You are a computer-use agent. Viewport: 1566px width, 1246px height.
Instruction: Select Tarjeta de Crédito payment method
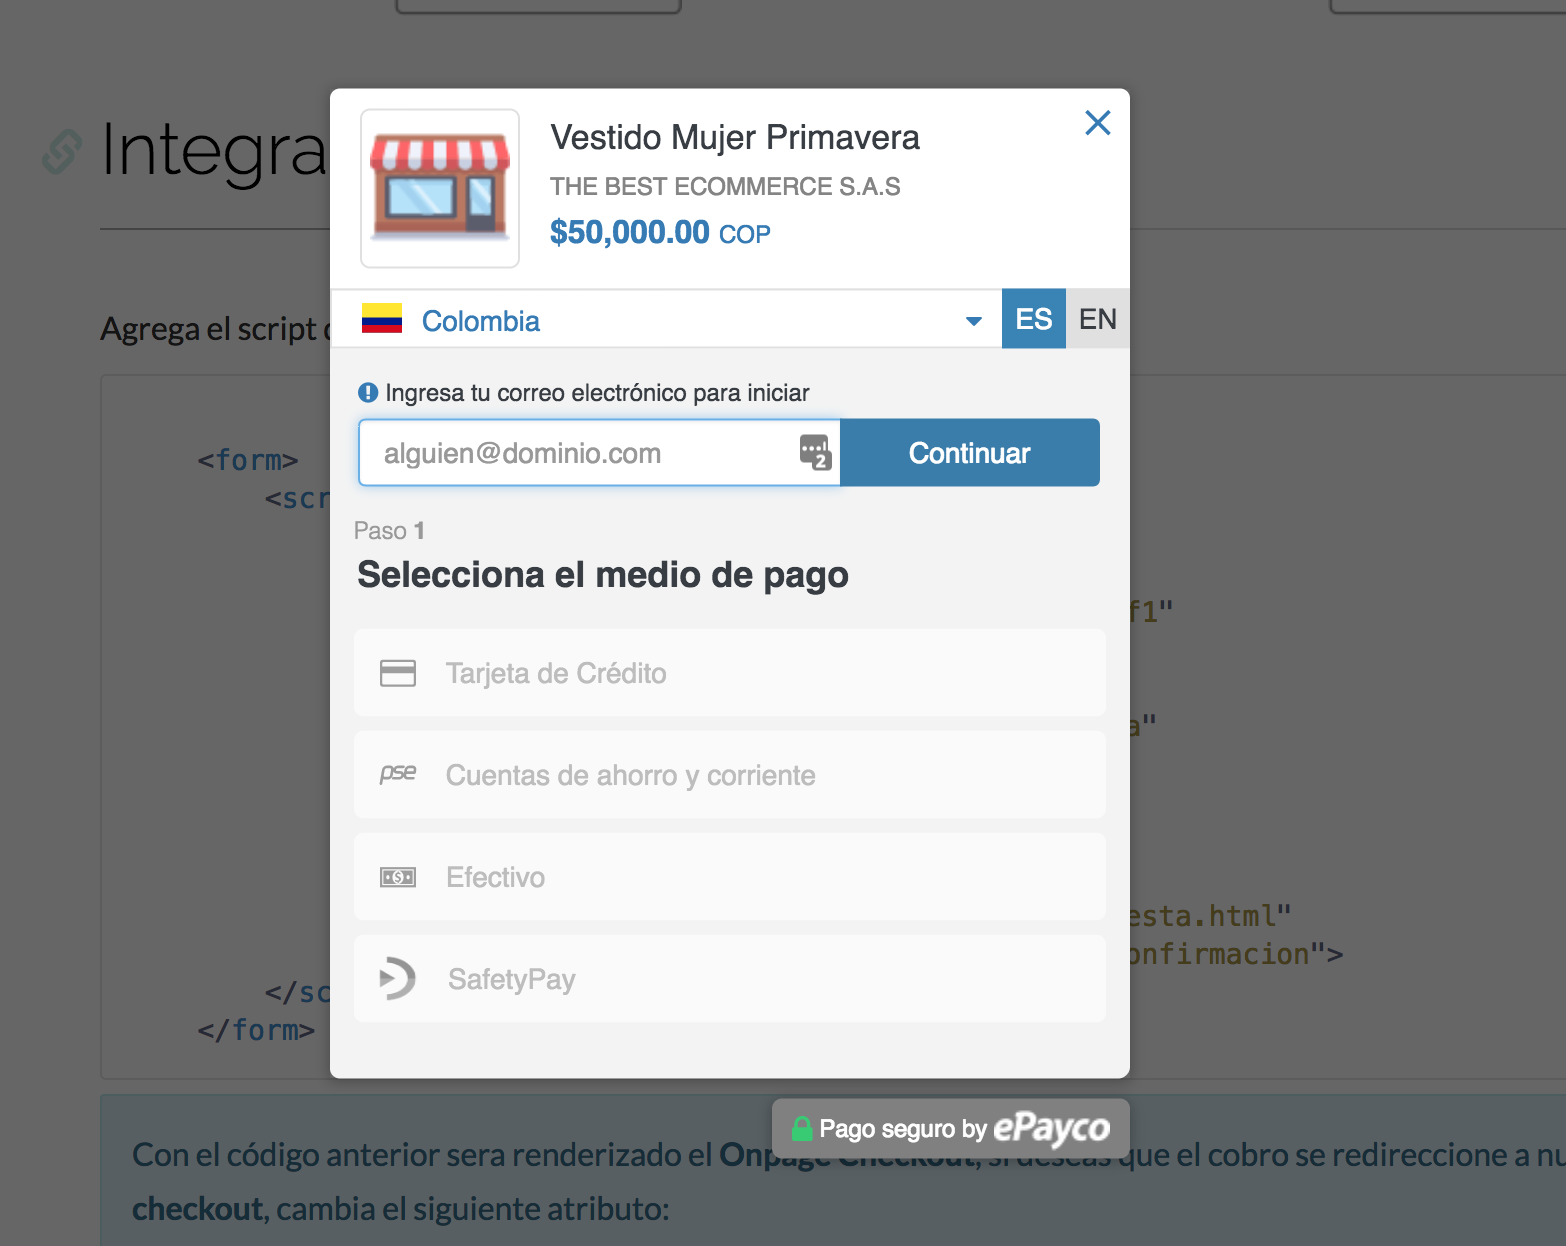[x=730, y=673]
